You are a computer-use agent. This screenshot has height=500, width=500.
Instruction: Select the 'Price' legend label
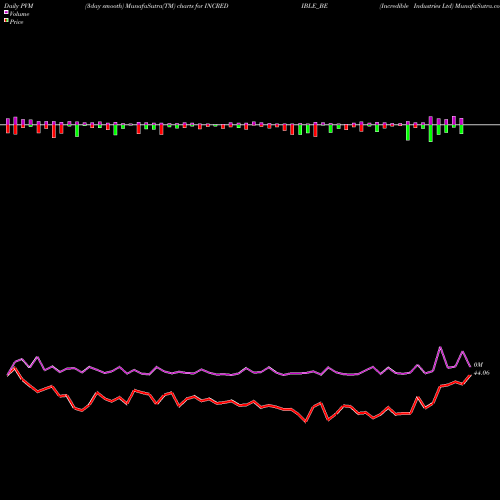click(x=16, y=22)
